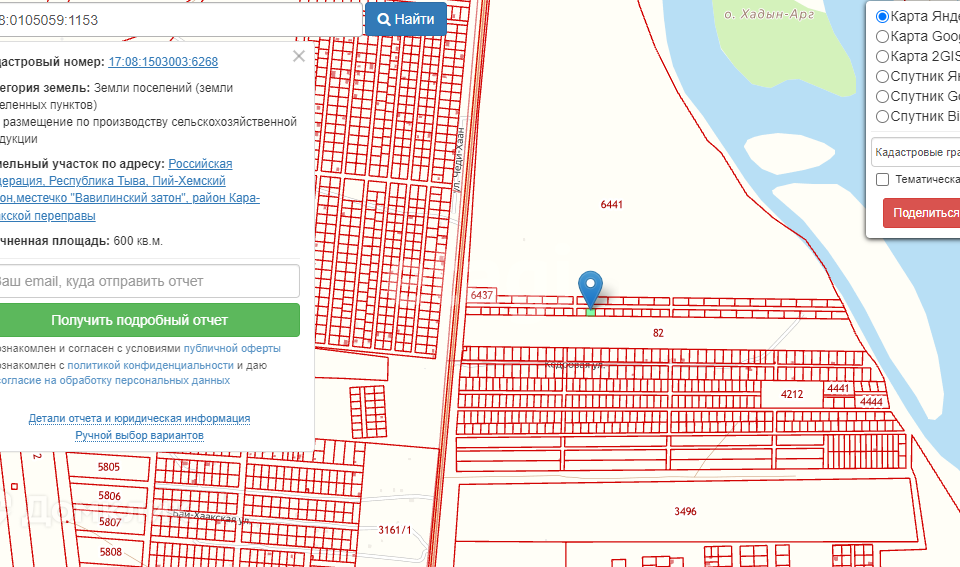Click the Найти search button
This screenshot has height=567, width=960.
(x=405, y=19)
